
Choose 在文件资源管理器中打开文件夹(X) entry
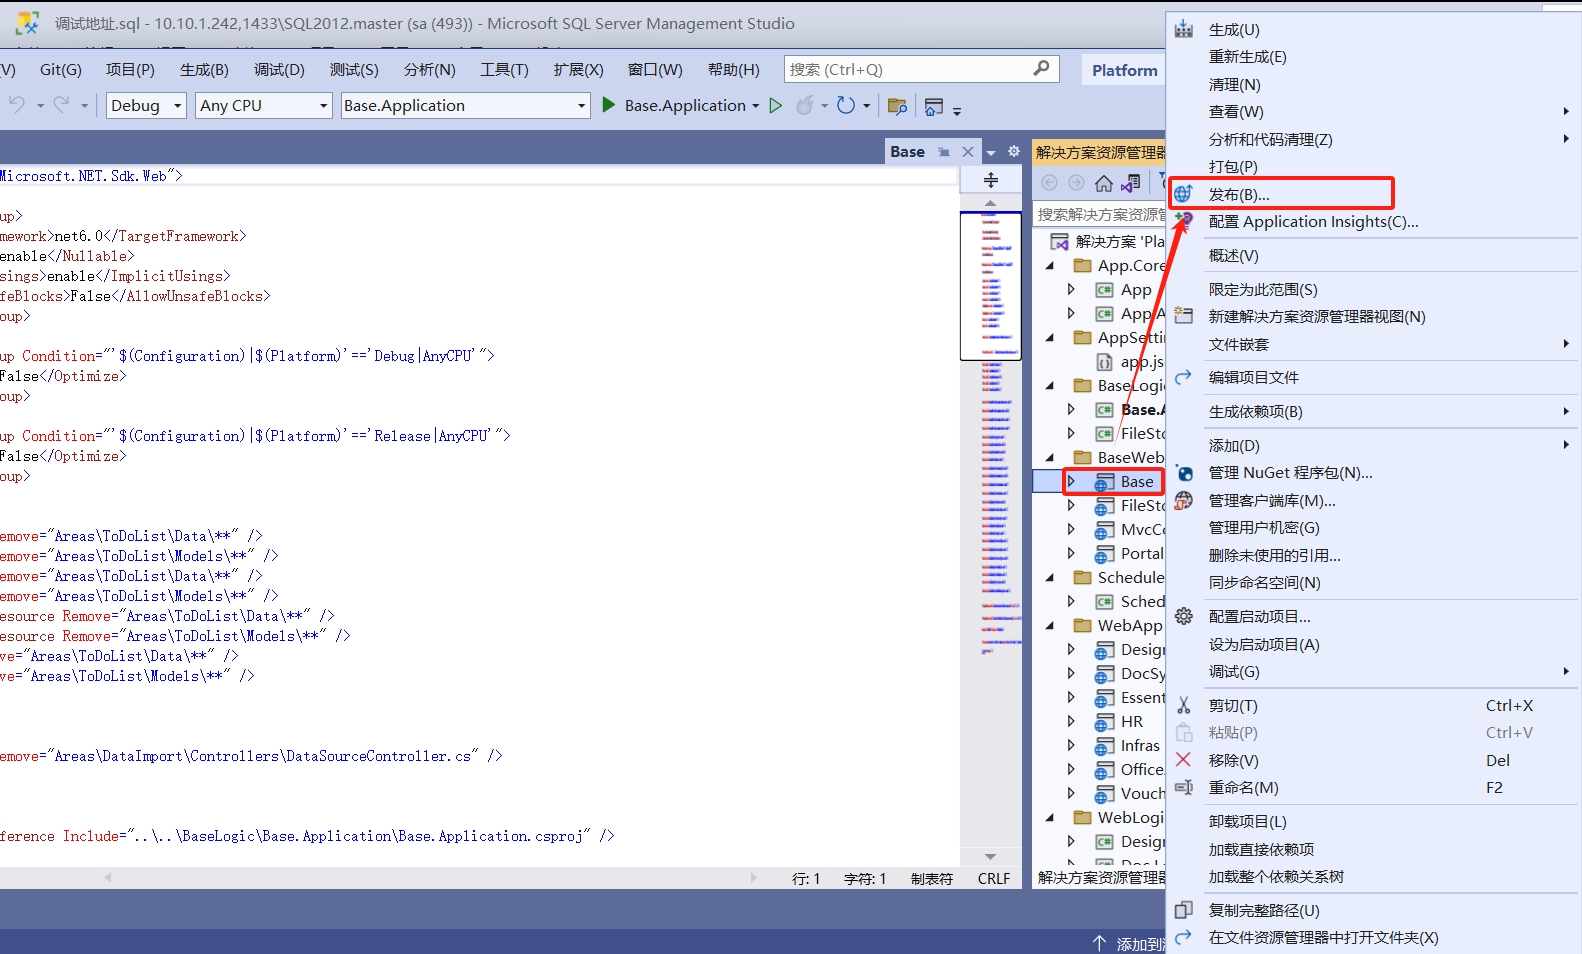click(x=1323, y=937)
